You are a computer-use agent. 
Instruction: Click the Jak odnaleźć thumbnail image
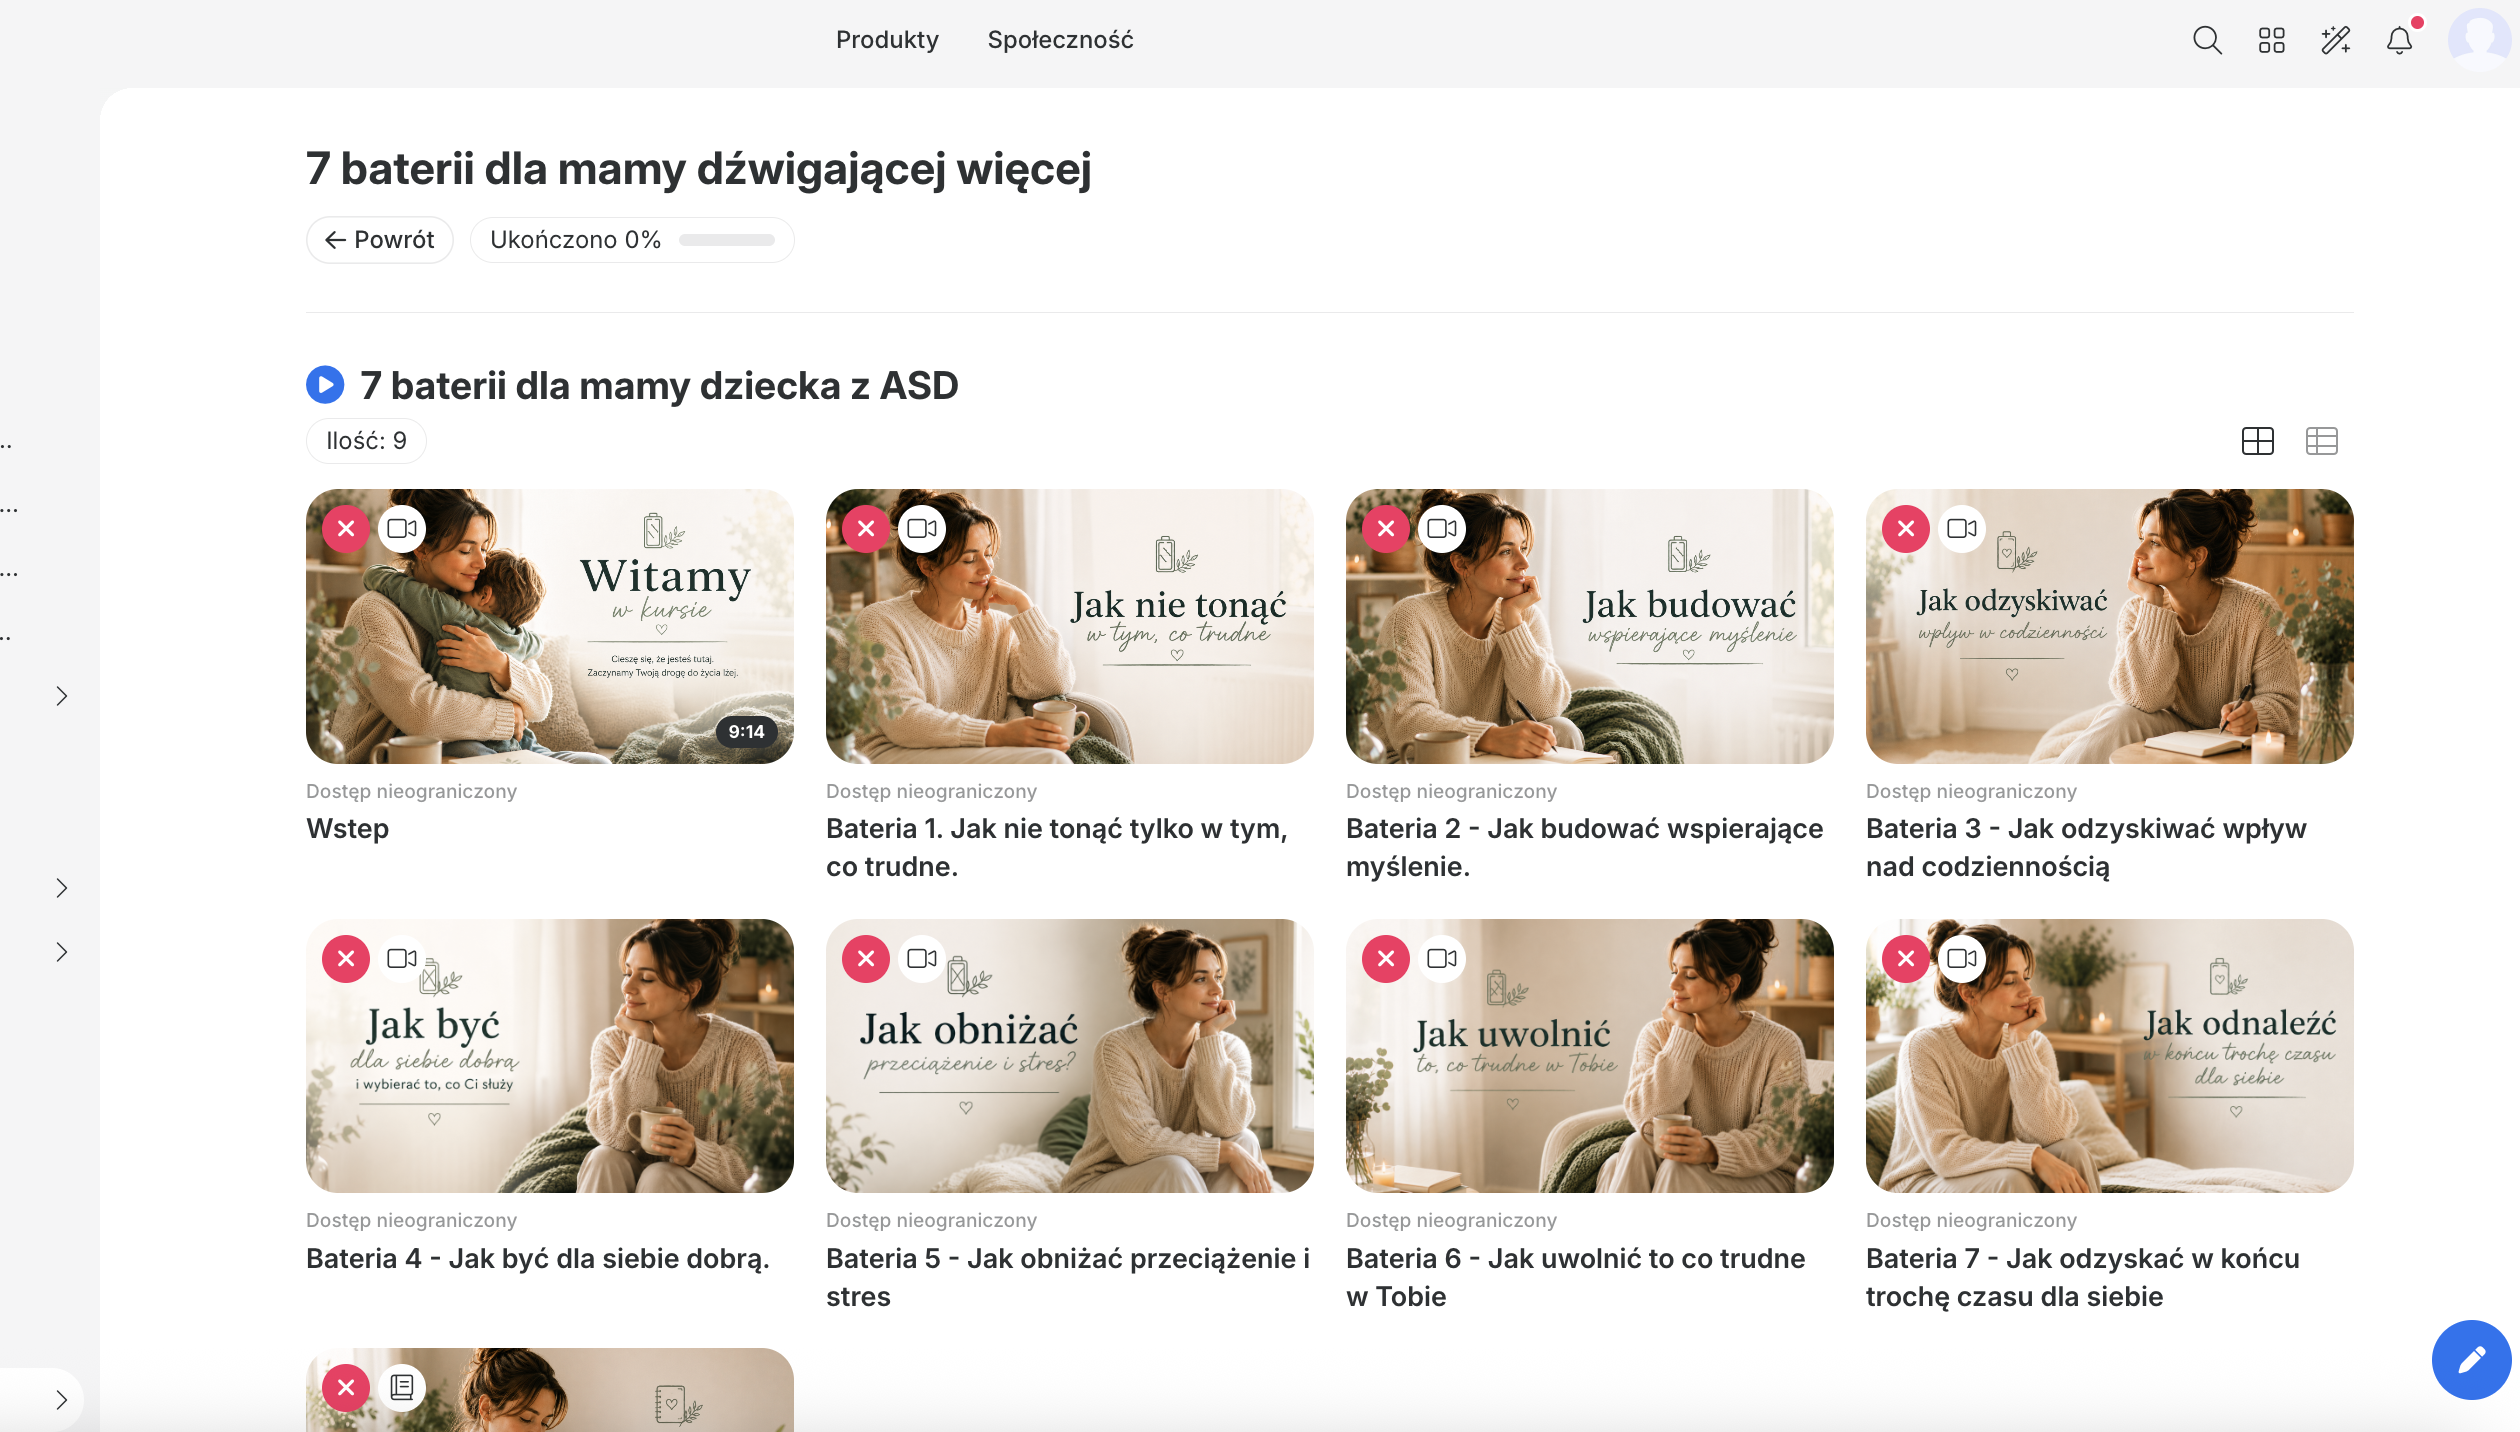coord(2110,1056)
